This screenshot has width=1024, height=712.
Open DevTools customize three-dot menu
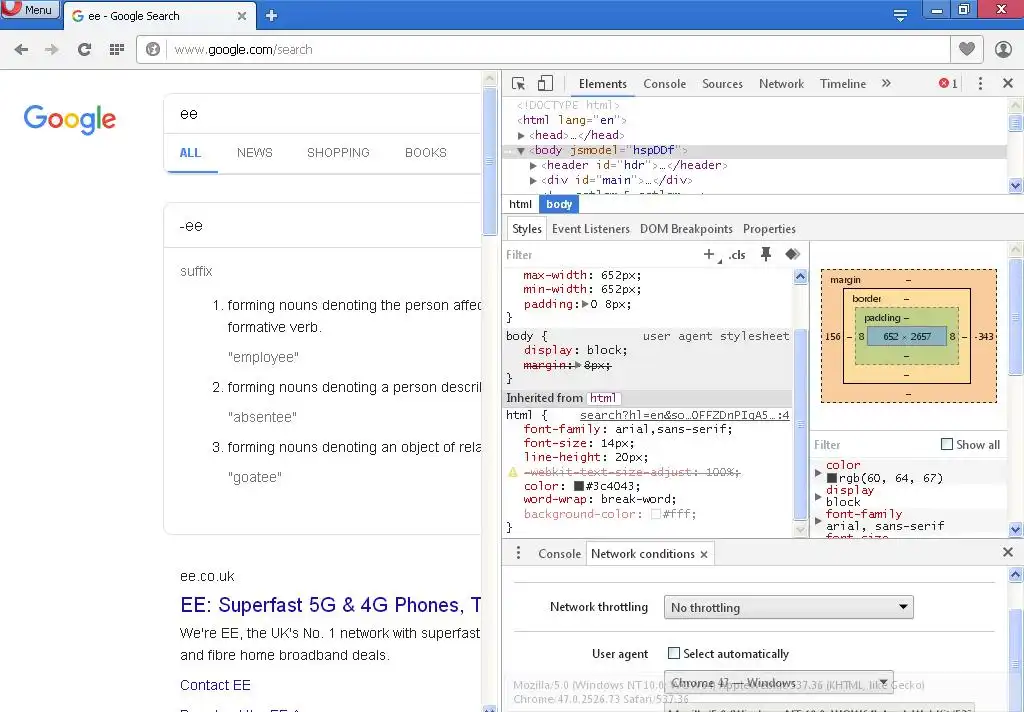[980, 84]
